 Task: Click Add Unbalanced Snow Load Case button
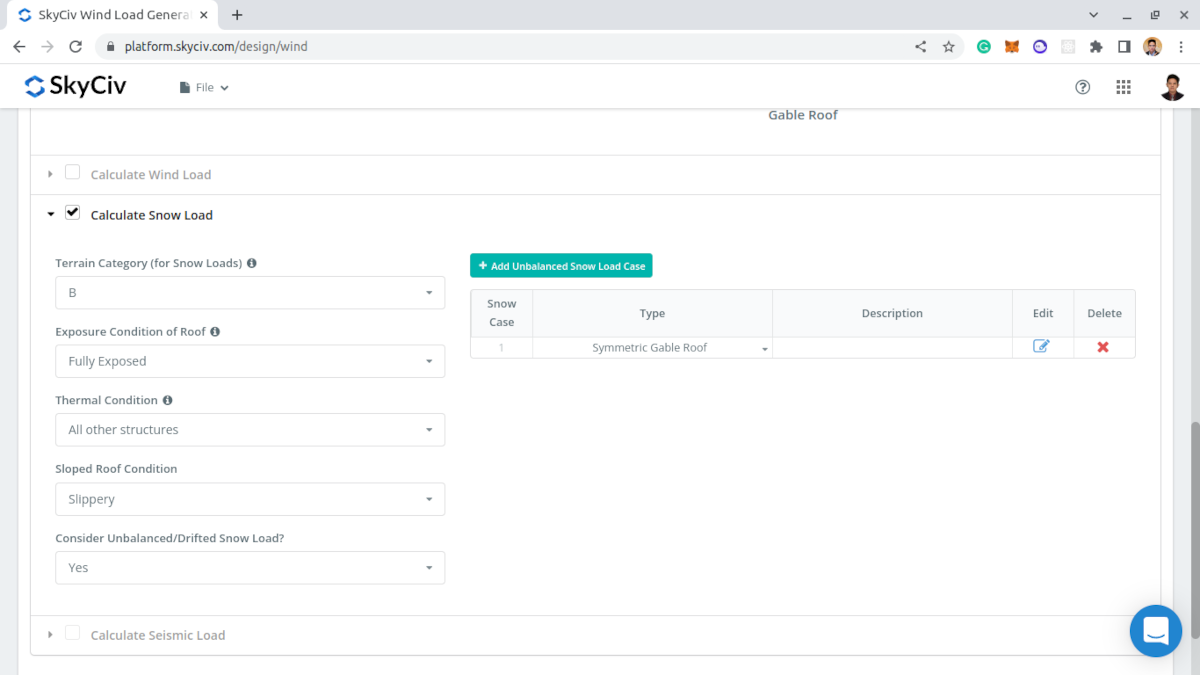point(561,266)
